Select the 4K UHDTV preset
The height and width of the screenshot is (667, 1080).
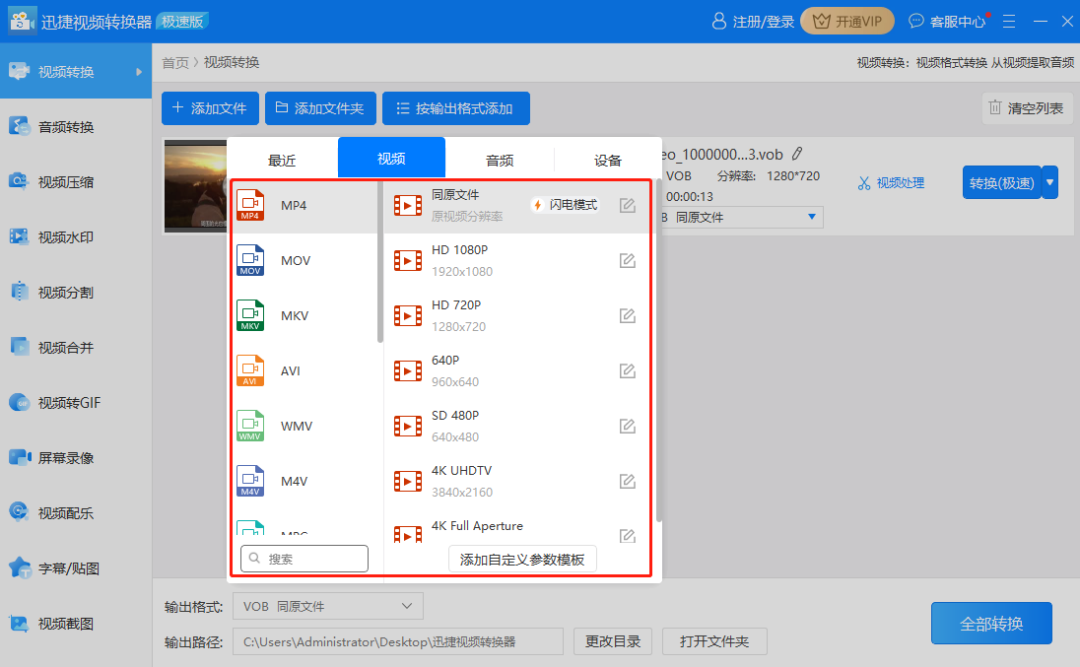point(517,481)
